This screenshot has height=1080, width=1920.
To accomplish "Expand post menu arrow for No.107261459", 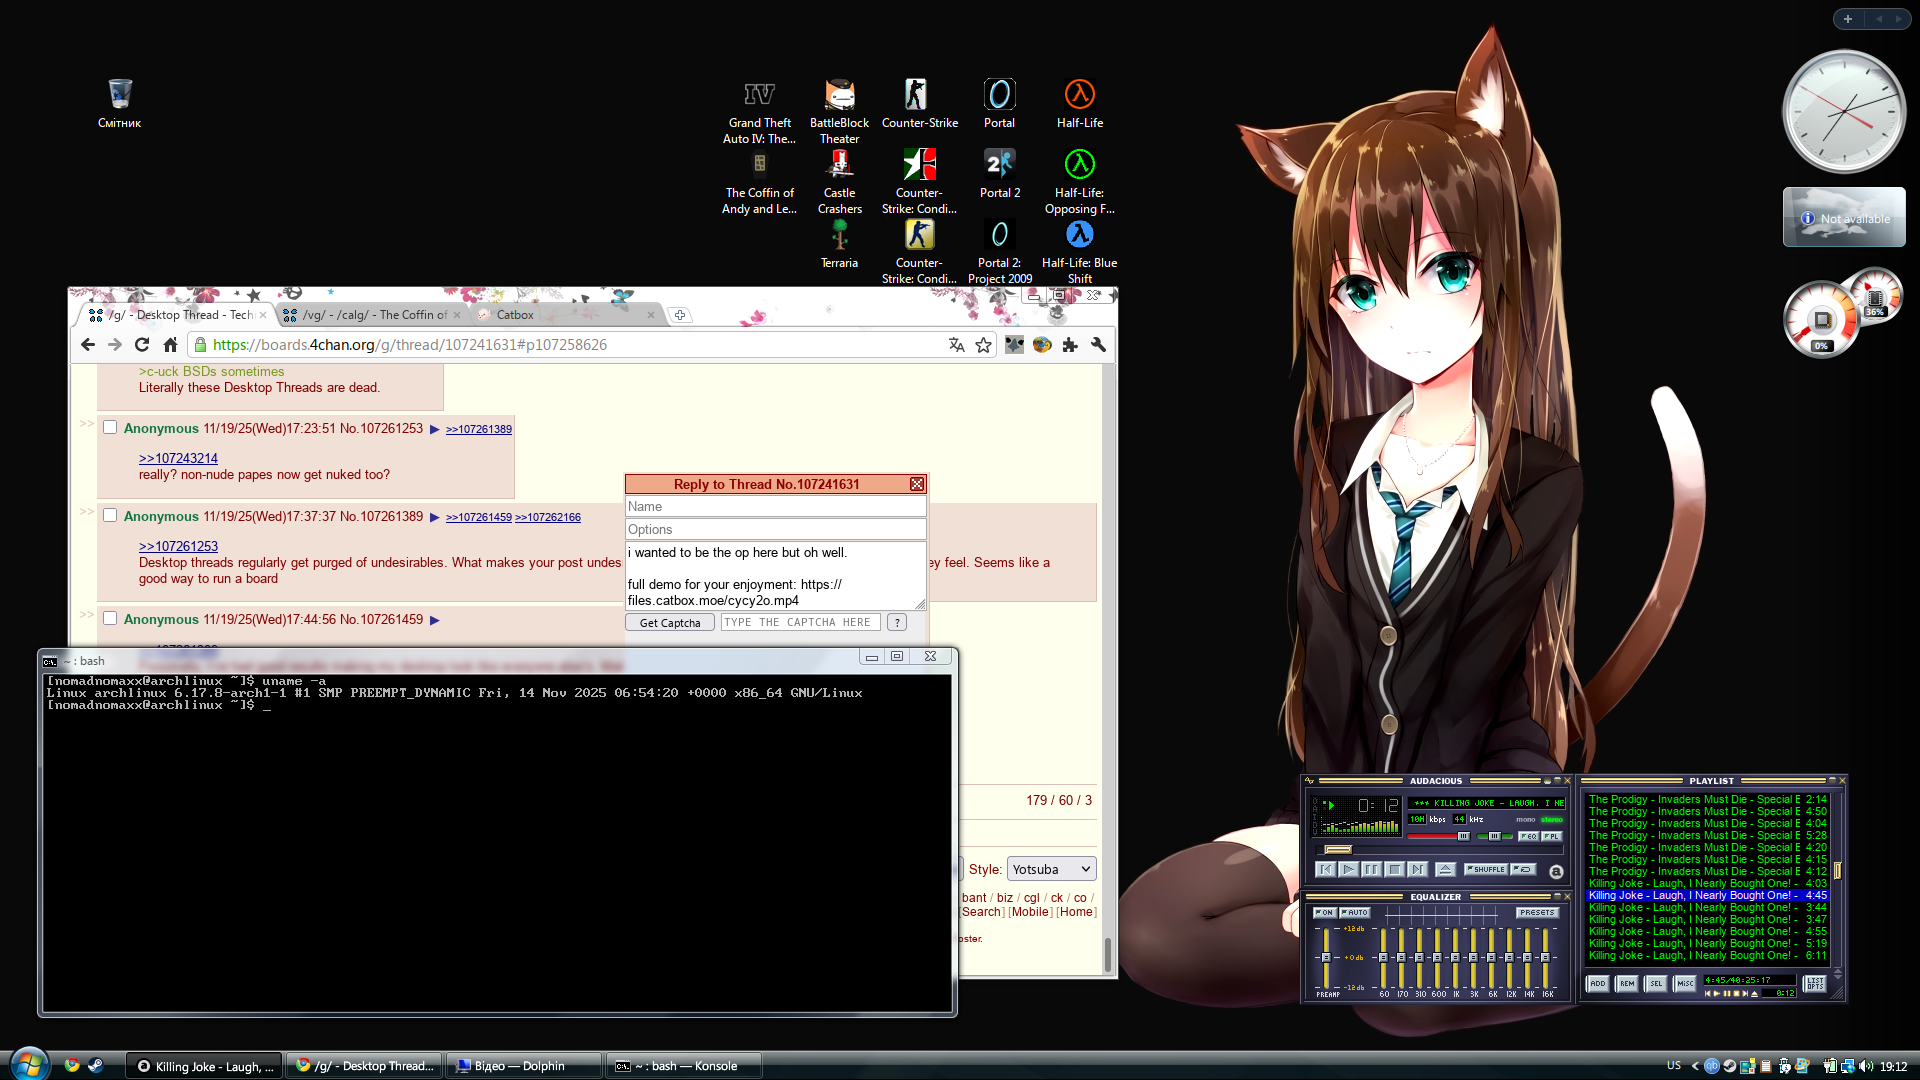I will [x=435, y=620].
